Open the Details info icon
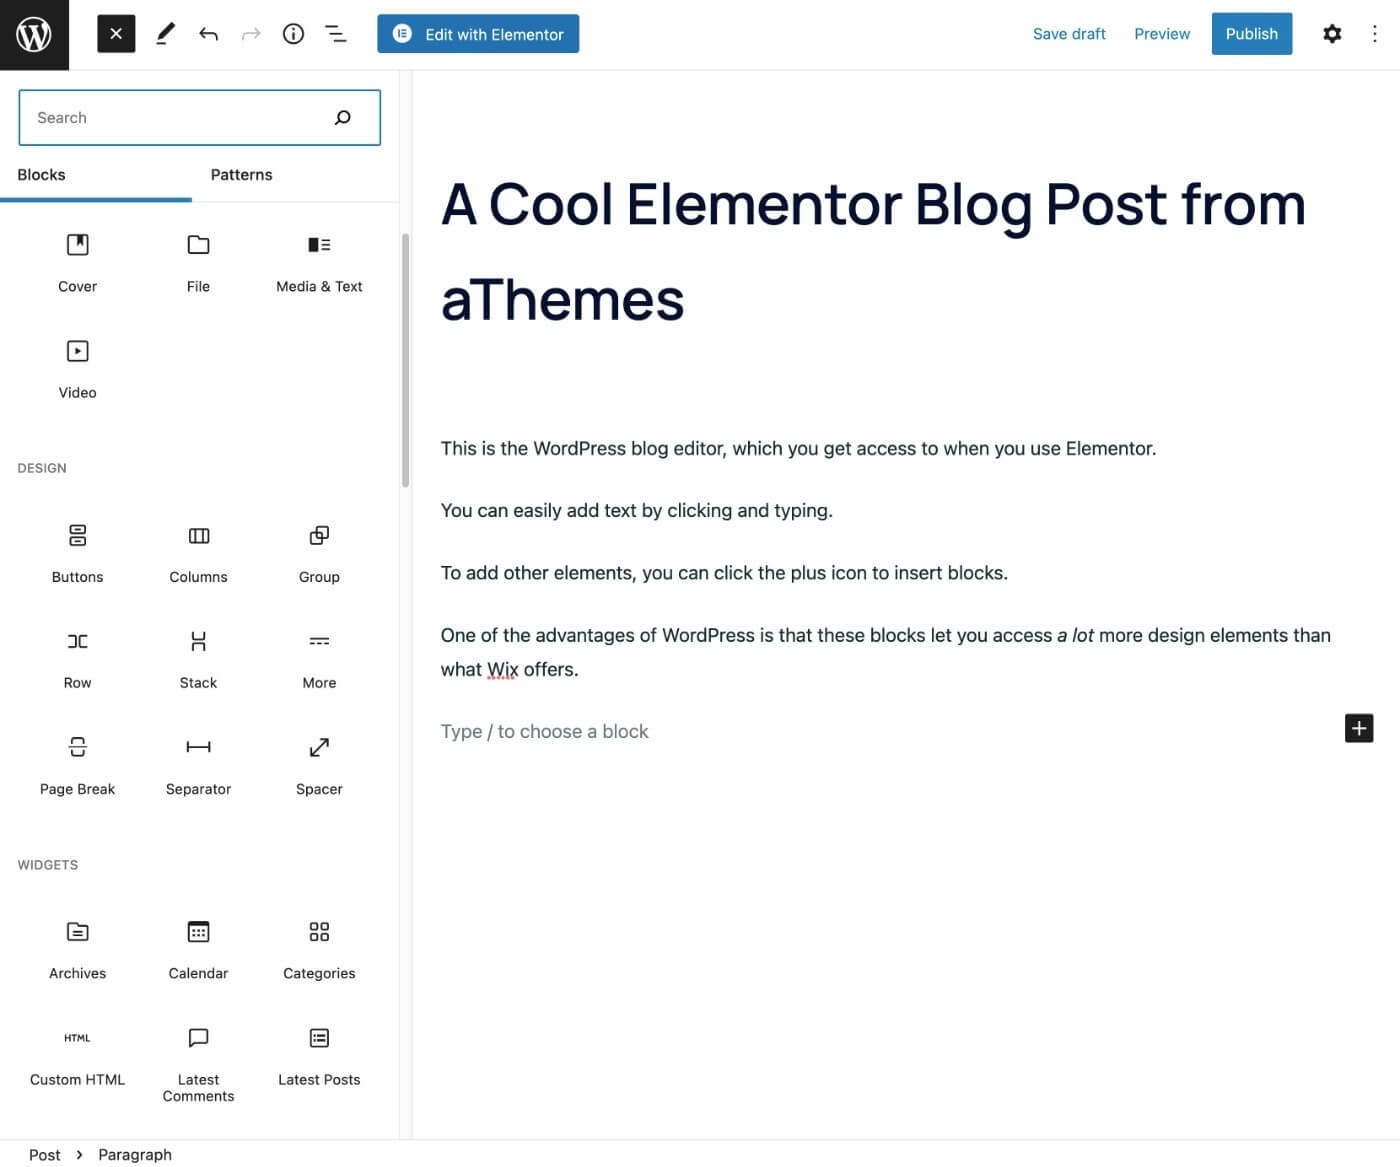The height and width of the screenshot is (1167, 1400). pyautogui.click(x=293, y=34)
